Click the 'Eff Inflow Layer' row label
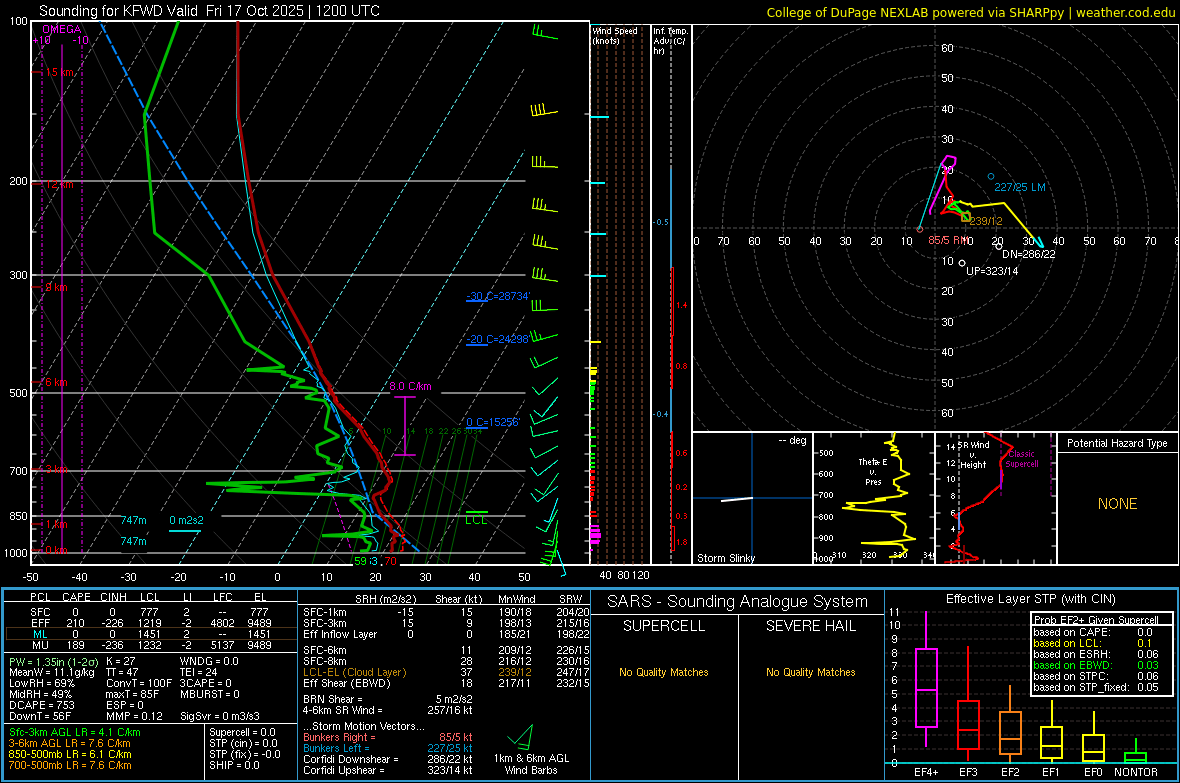The width and height of the screenshot is (1180, 783). click(339, 634)
